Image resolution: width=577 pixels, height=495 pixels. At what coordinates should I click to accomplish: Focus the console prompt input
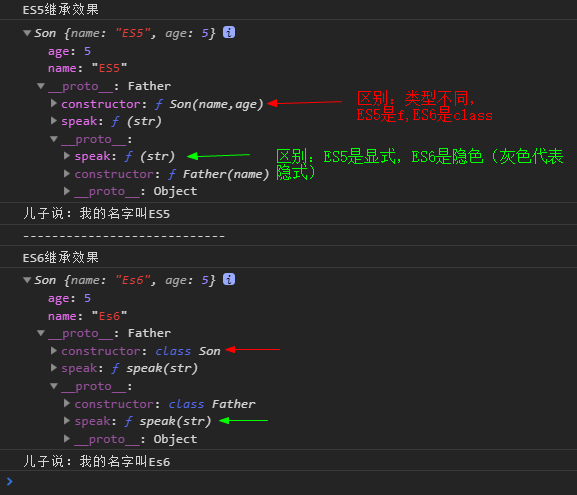click(294, 481)
